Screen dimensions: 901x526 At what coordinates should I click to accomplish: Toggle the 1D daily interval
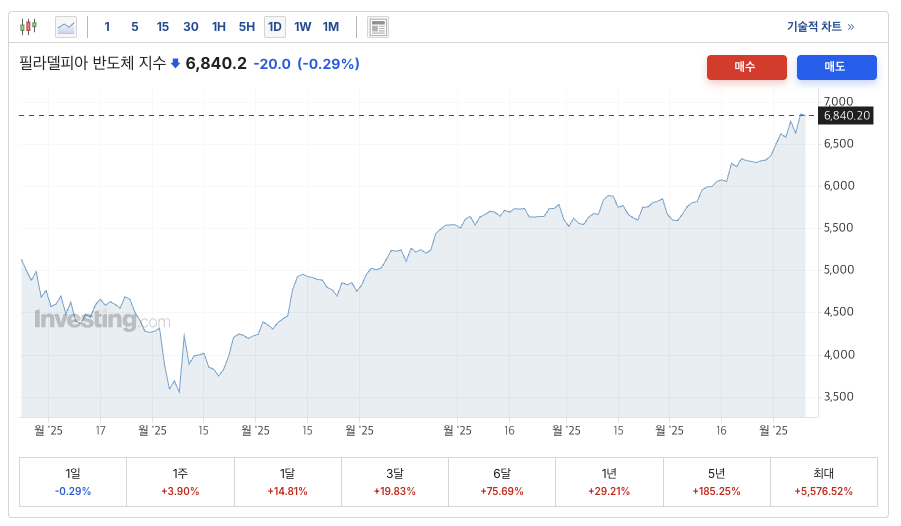pos(275,27)
